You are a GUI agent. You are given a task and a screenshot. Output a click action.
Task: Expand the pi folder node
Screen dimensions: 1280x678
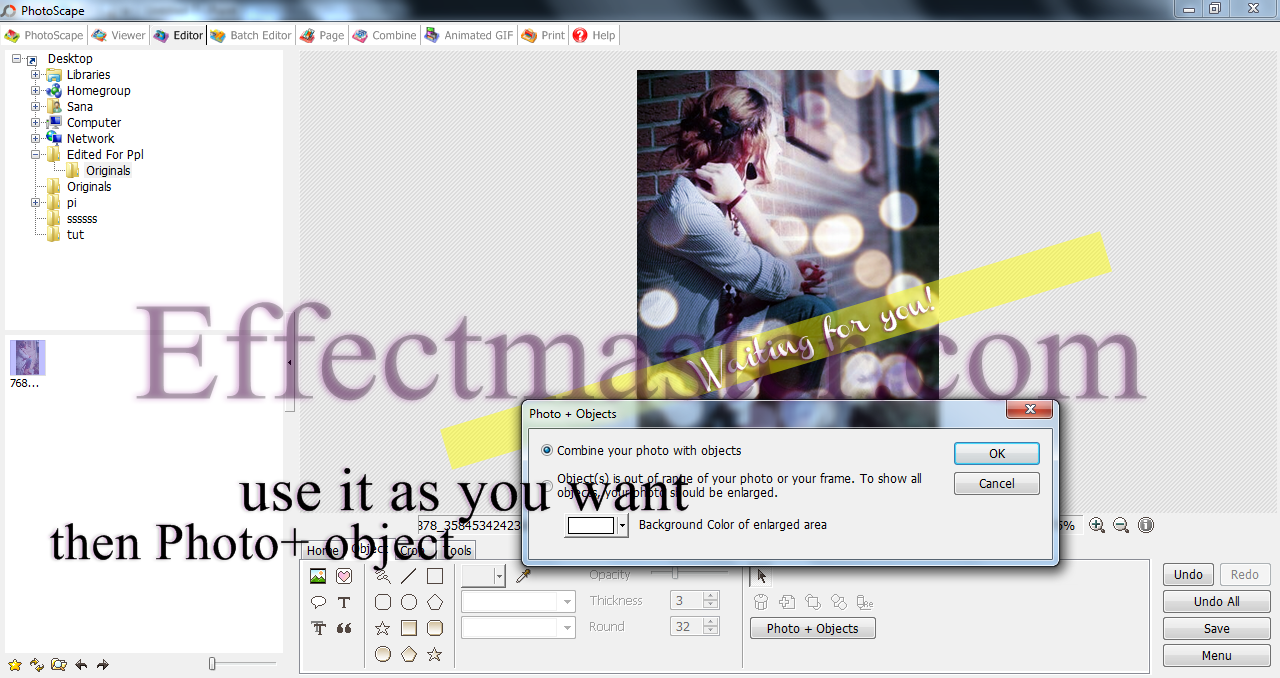(x=36, y=203)
